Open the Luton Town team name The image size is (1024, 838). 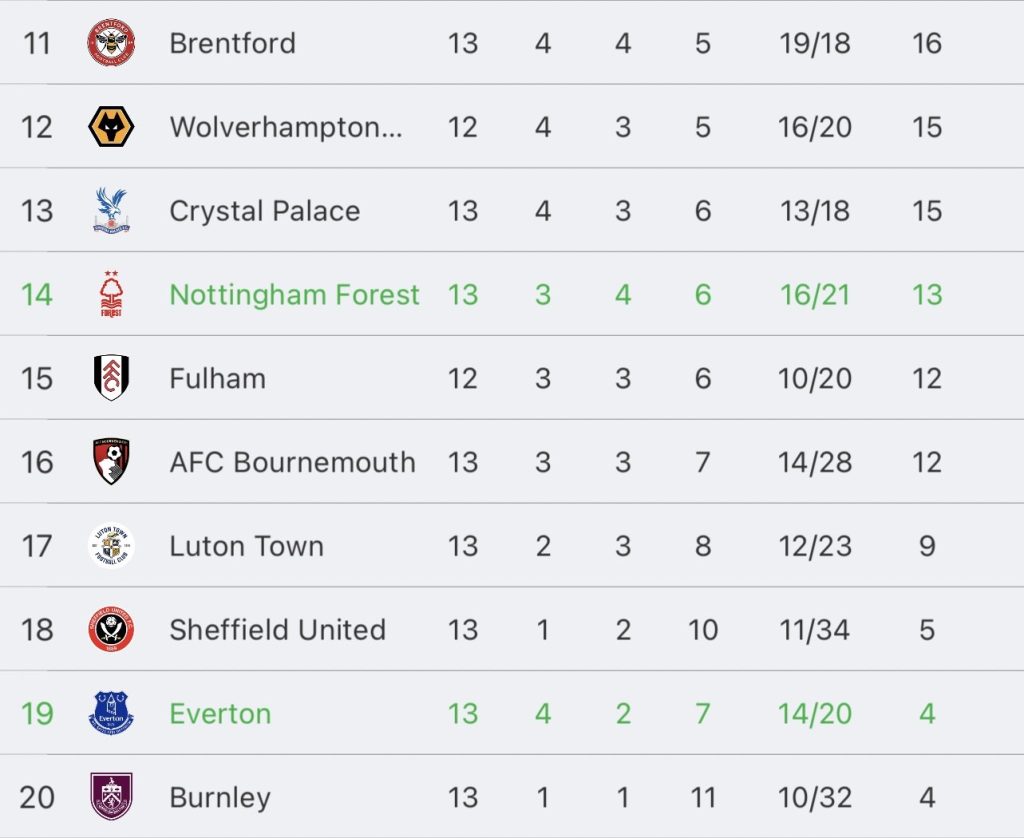[247, 546]
